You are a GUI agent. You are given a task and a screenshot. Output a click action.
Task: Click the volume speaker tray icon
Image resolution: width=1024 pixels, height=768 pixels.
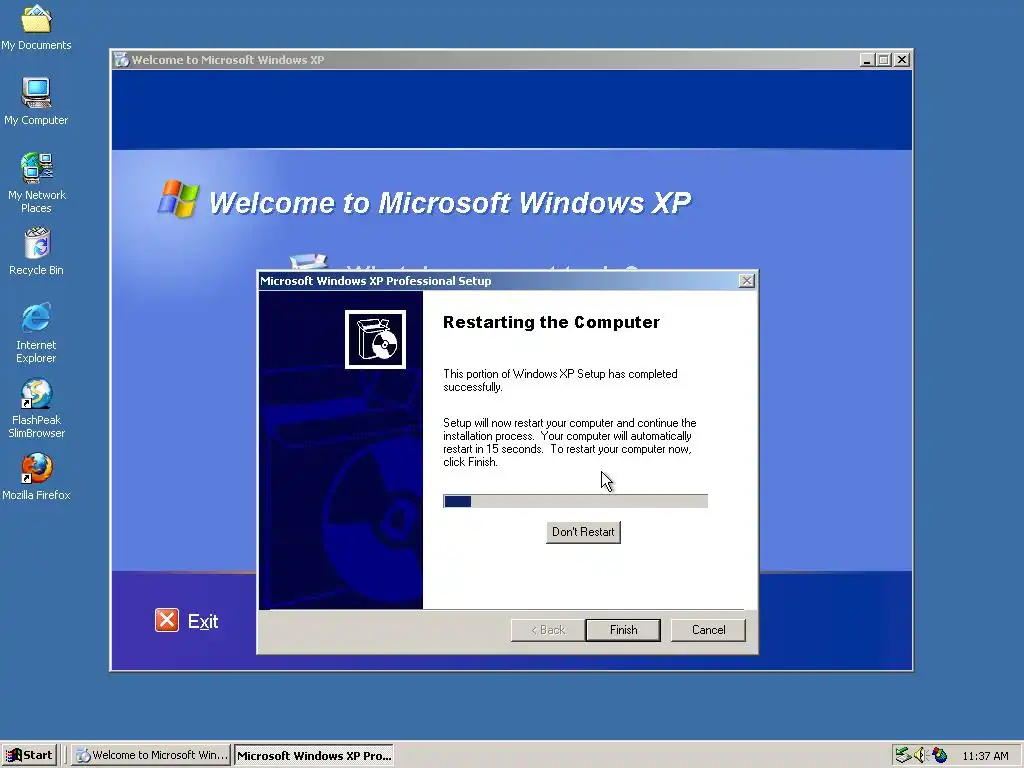920,755
